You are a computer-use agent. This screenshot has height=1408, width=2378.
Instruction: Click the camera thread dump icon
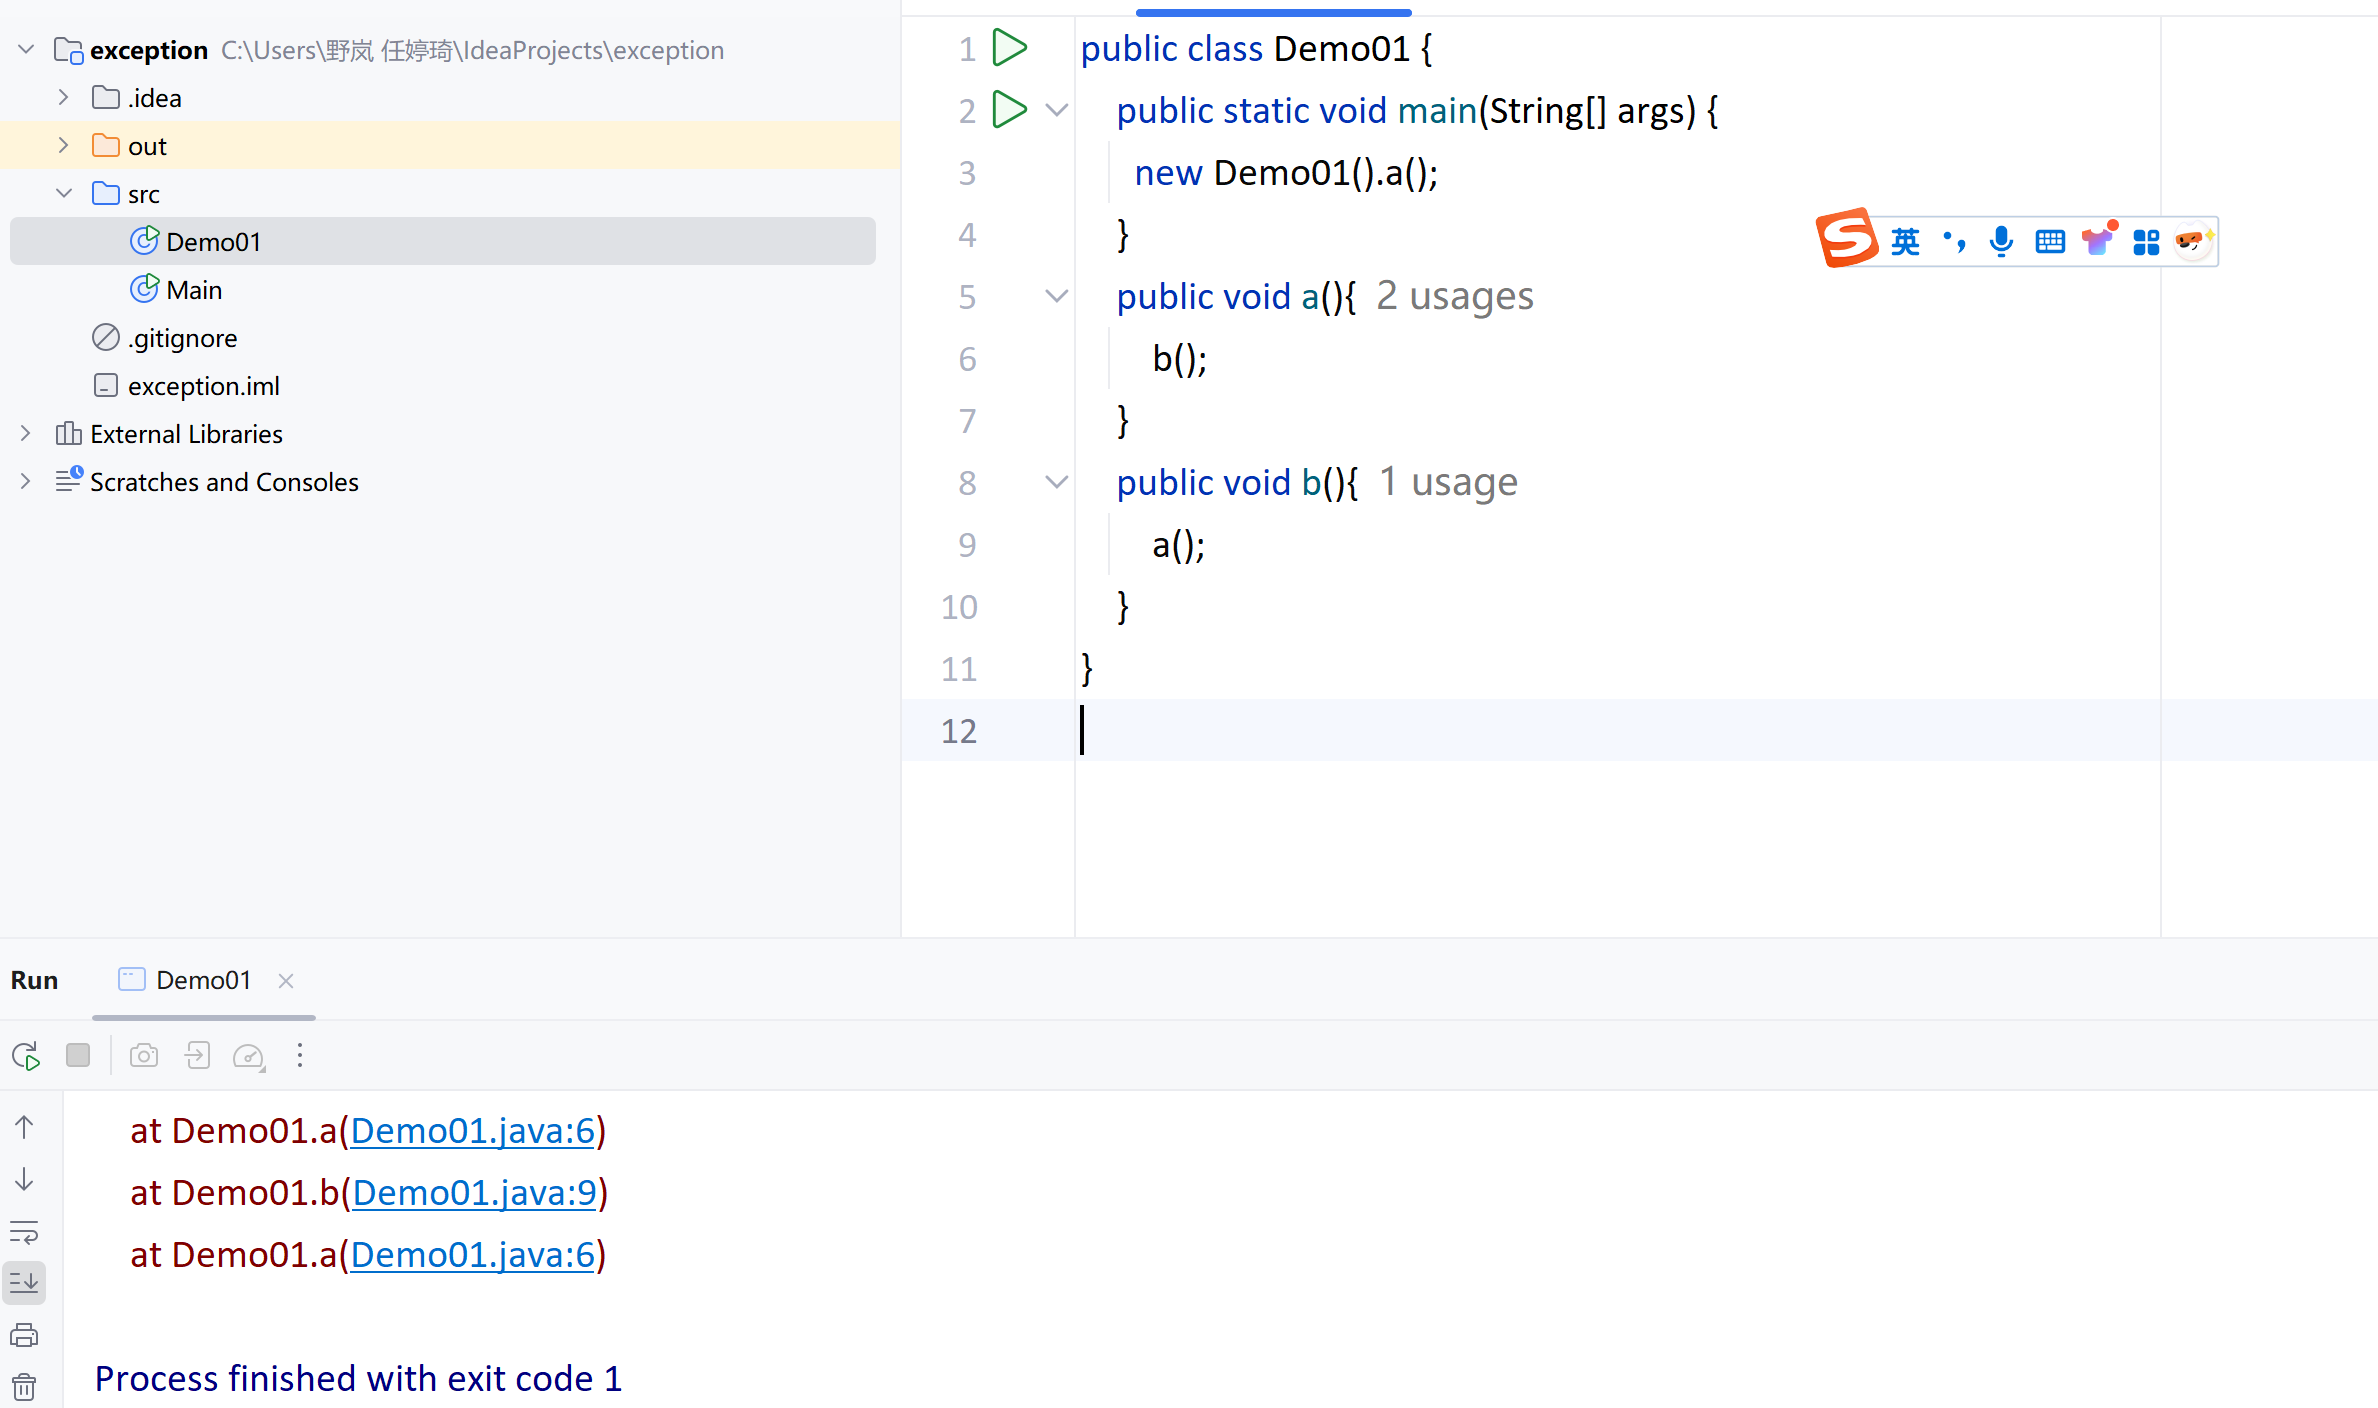tap(144, 1056)
